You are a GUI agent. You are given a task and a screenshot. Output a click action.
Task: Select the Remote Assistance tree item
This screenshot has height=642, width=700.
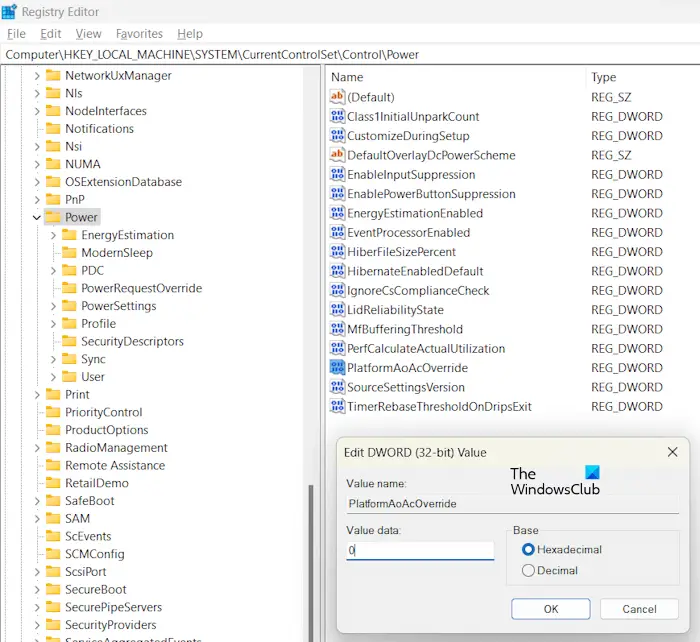pos(115,465)
